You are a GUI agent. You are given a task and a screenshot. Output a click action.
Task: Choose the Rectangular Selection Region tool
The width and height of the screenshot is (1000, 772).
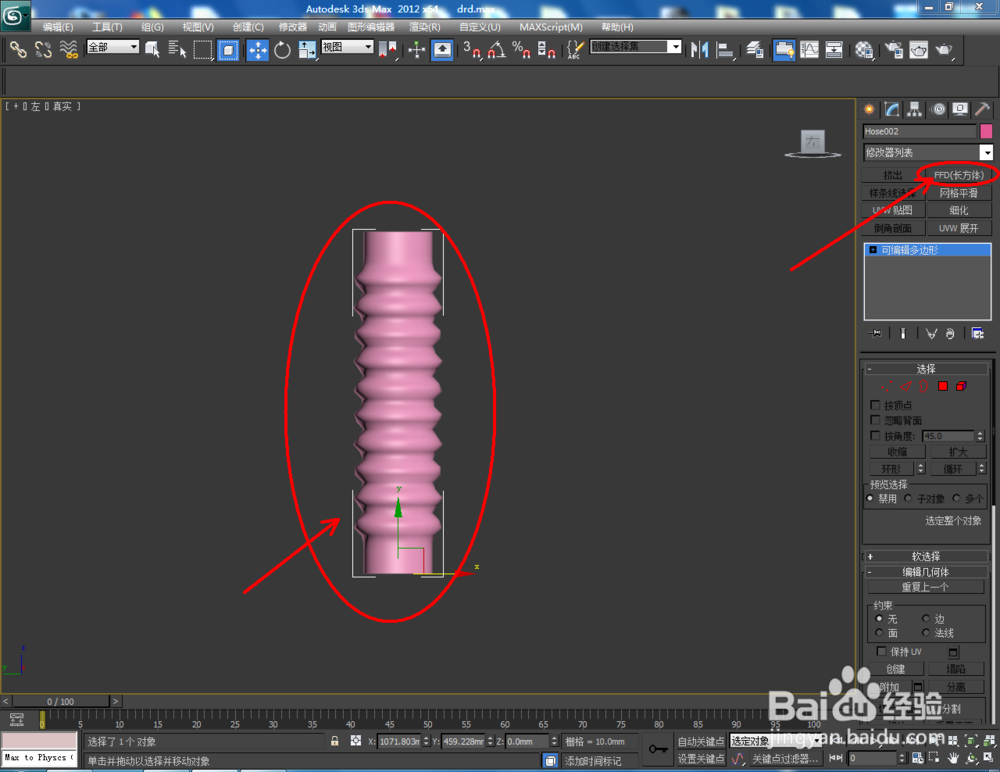point(203,50)
